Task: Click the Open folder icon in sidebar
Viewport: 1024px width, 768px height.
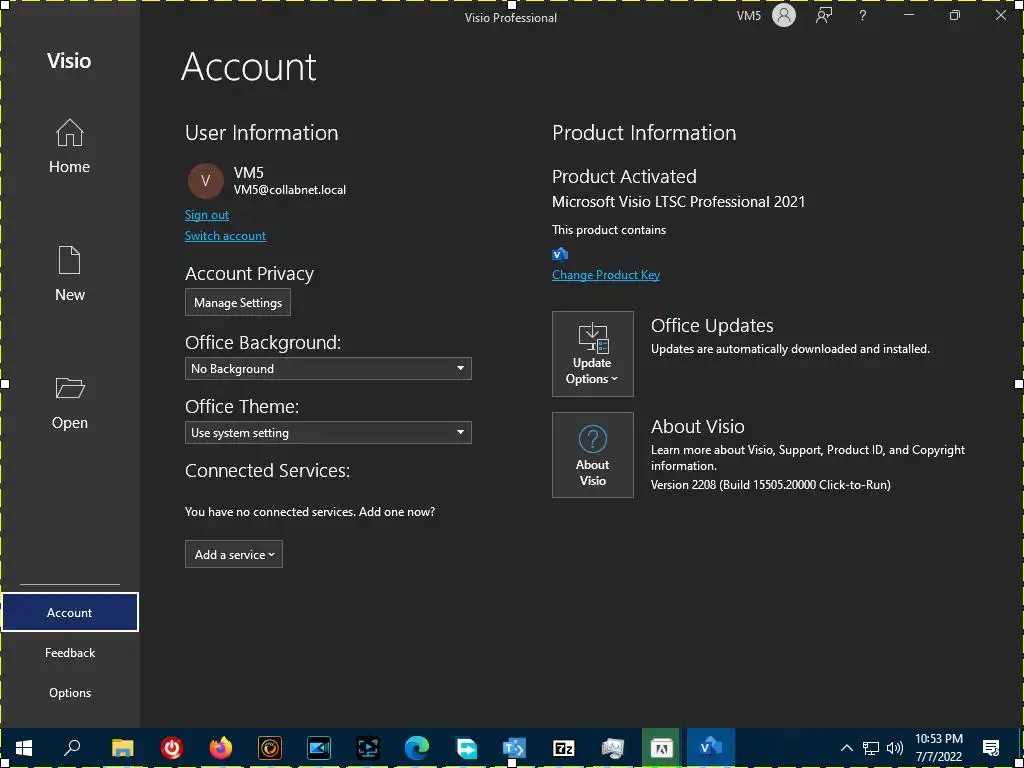Action: tap(70, 388)
